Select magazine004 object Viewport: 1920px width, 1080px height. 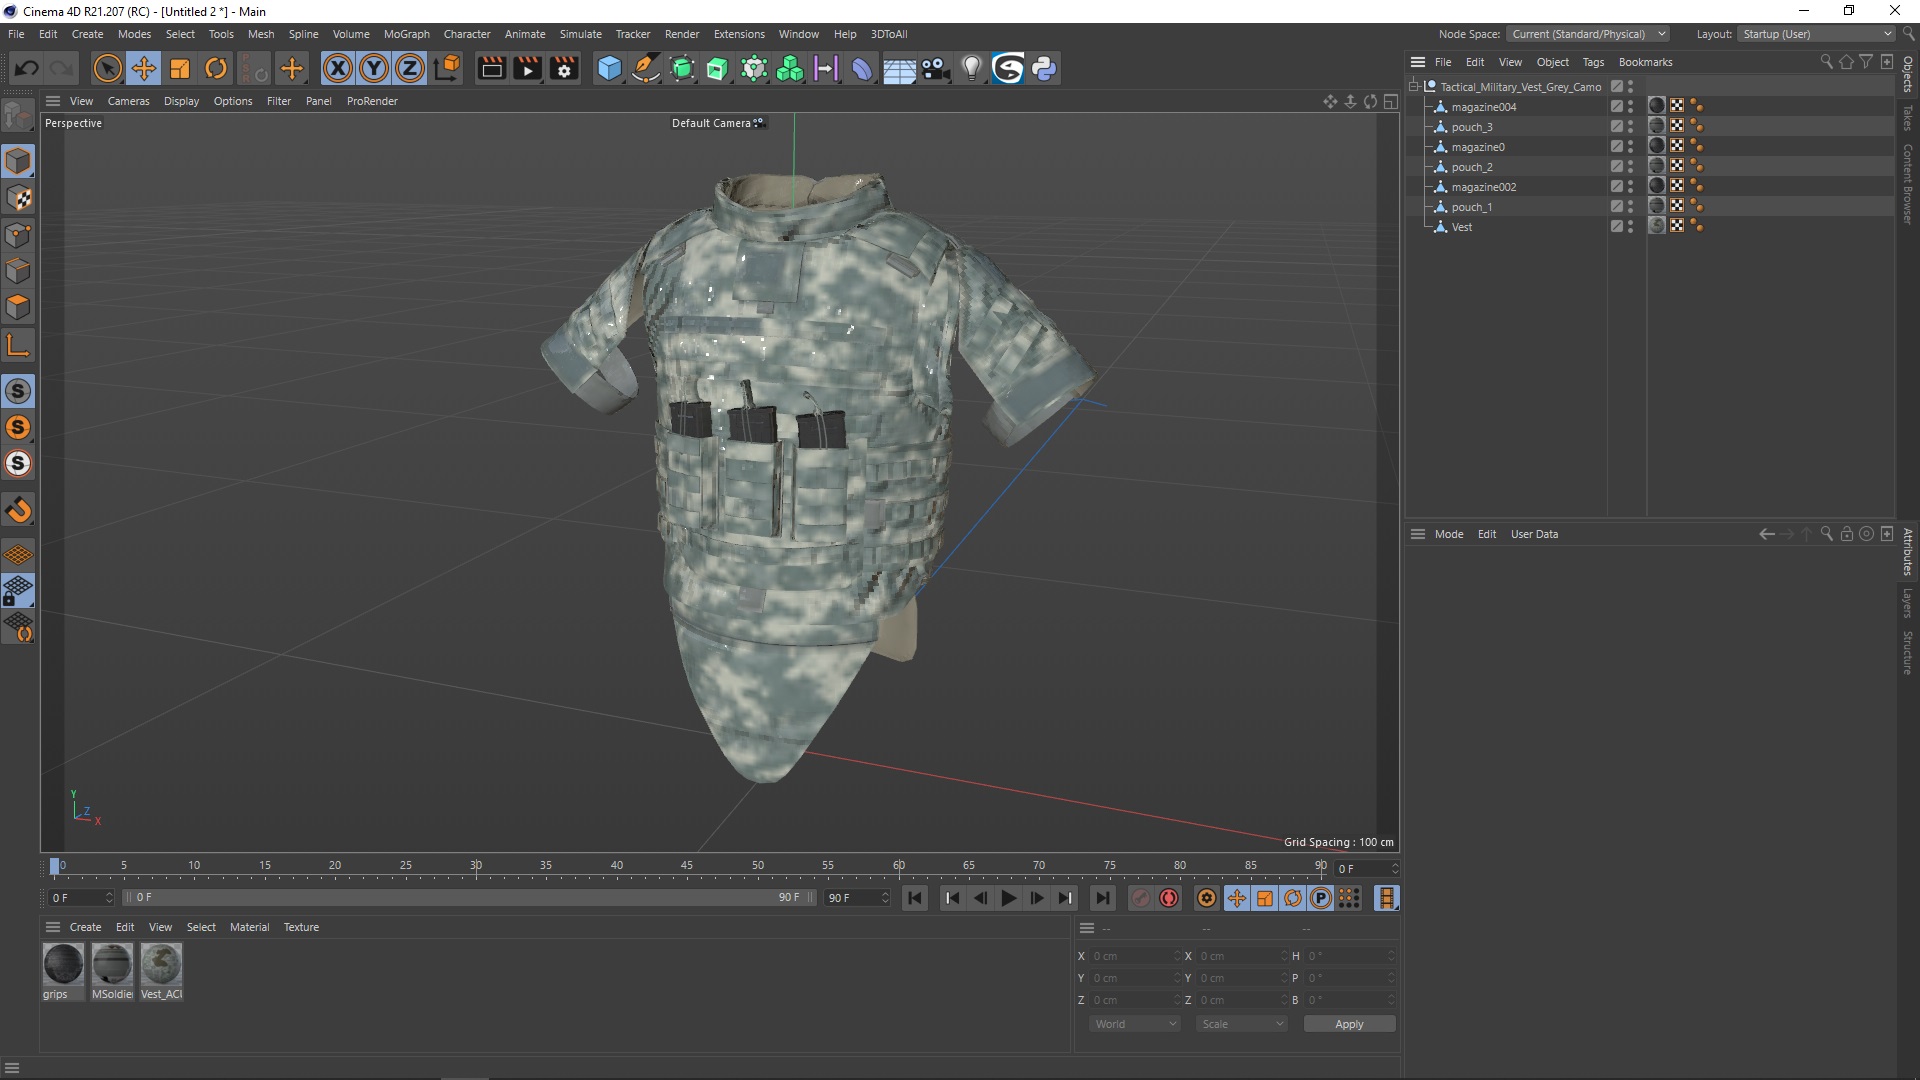coord(1484,107)
